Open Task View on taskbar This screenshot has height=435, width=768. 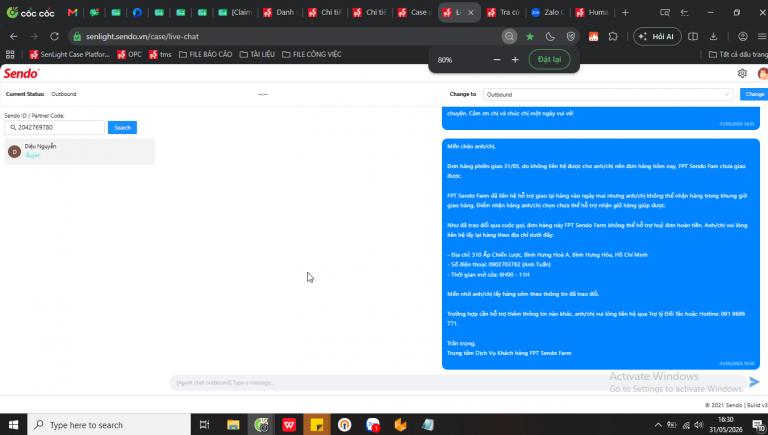click(204, 425)
